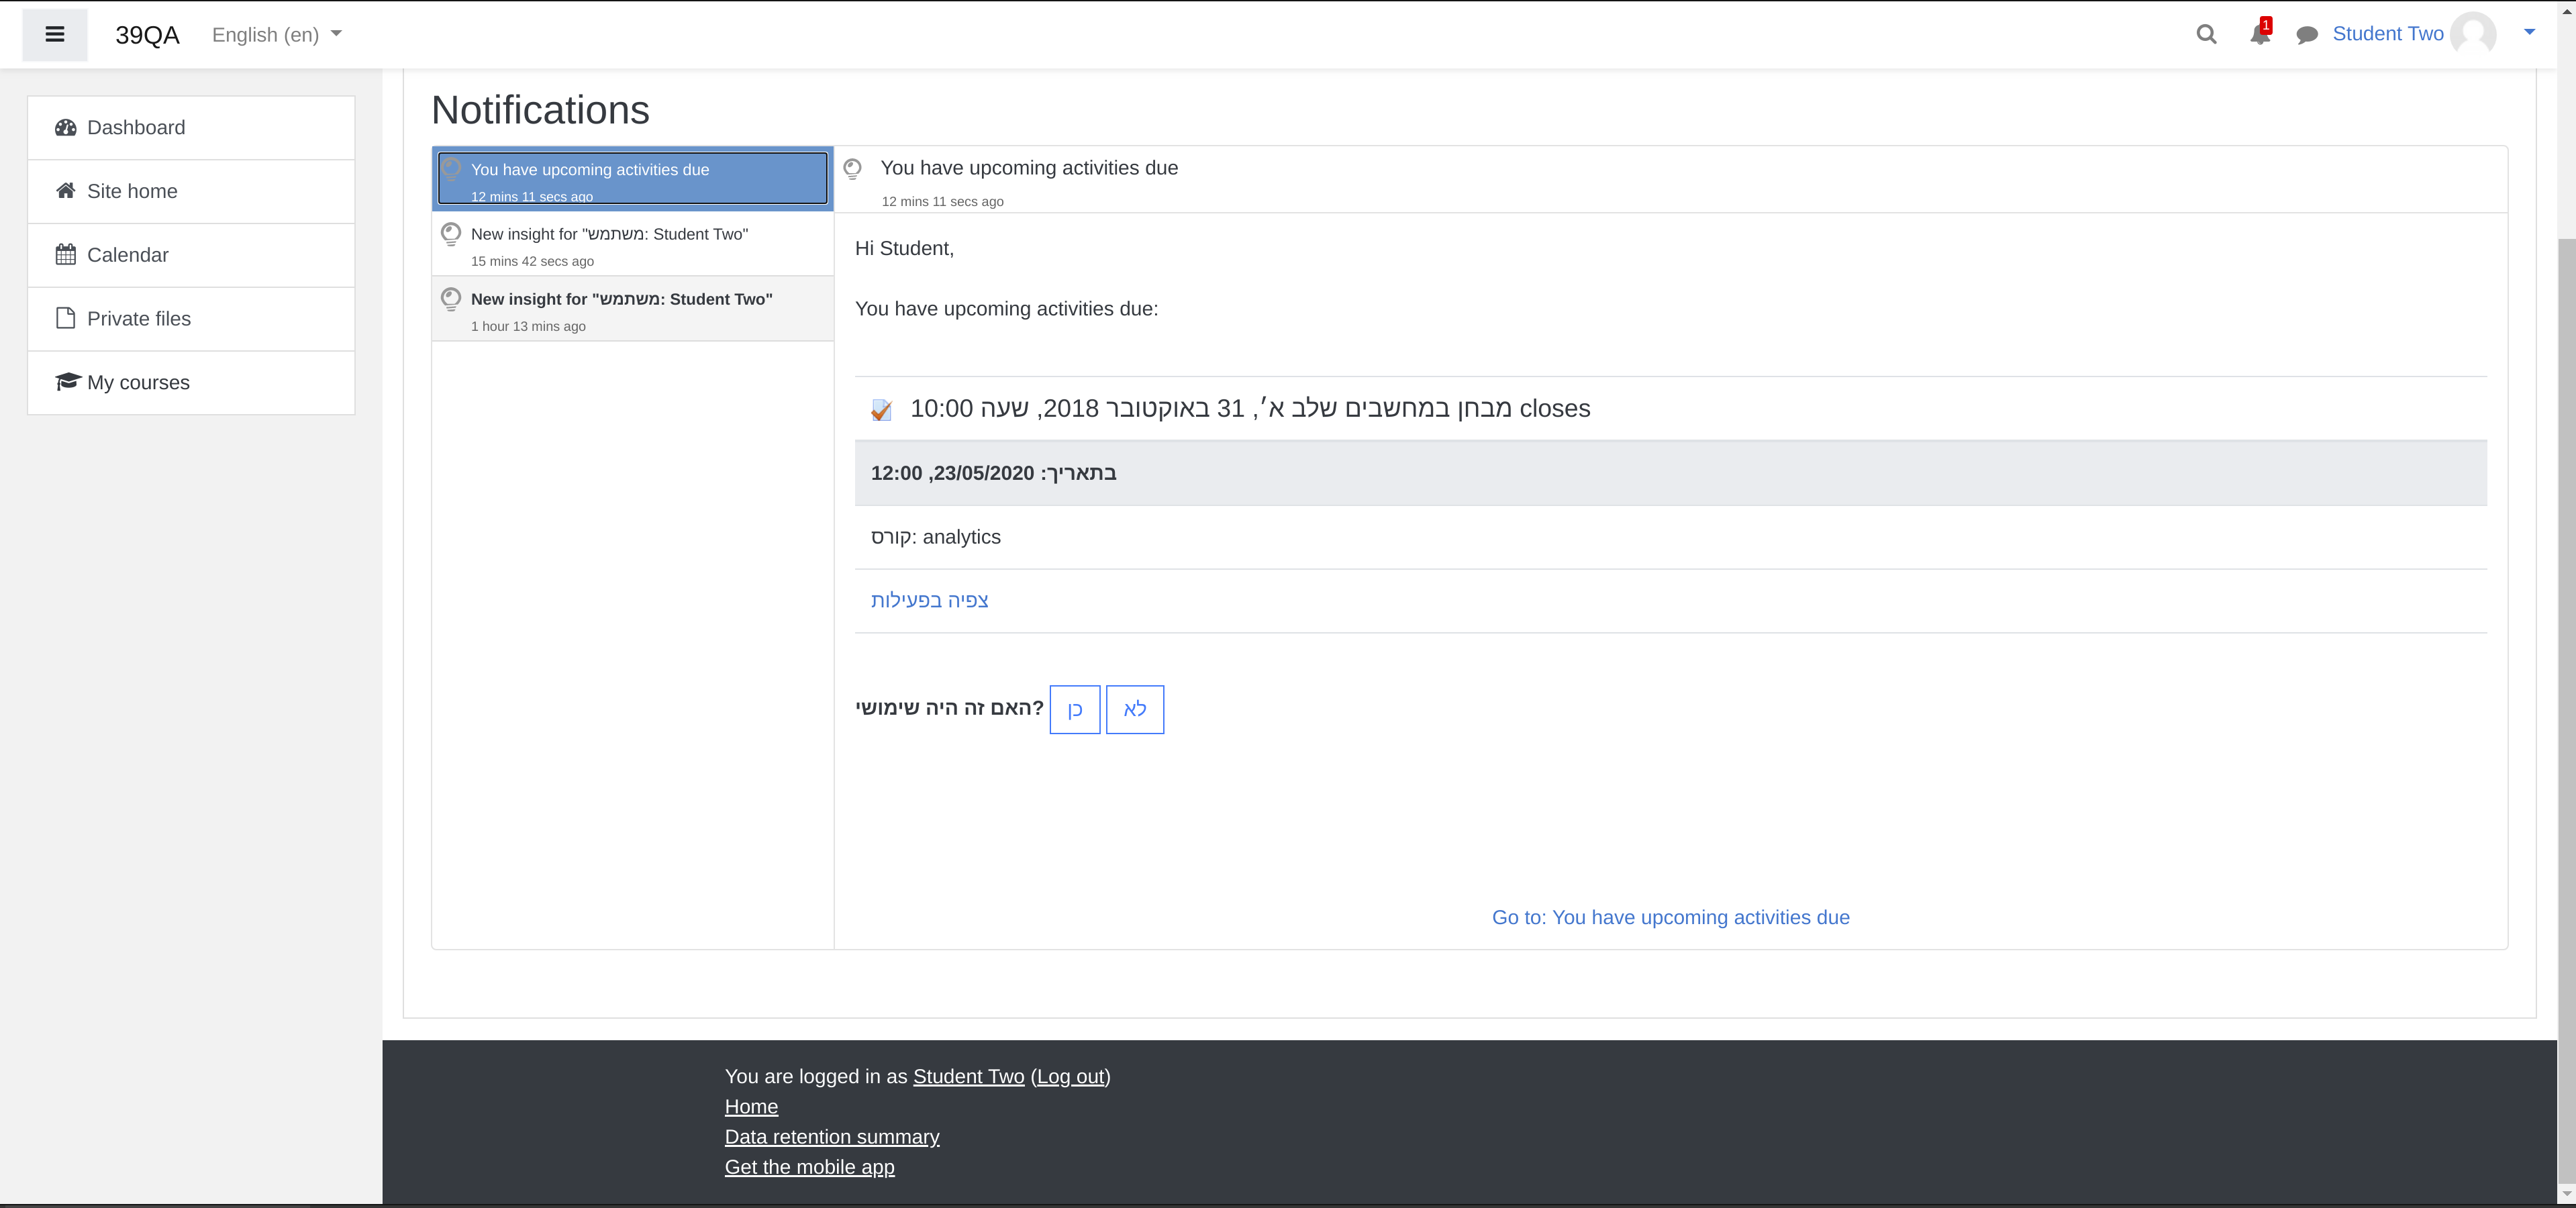The image size is (2576, 1208).
Task: Click lightbulb icon of 1 hour ago notification
Action: (x=451, y=299)
